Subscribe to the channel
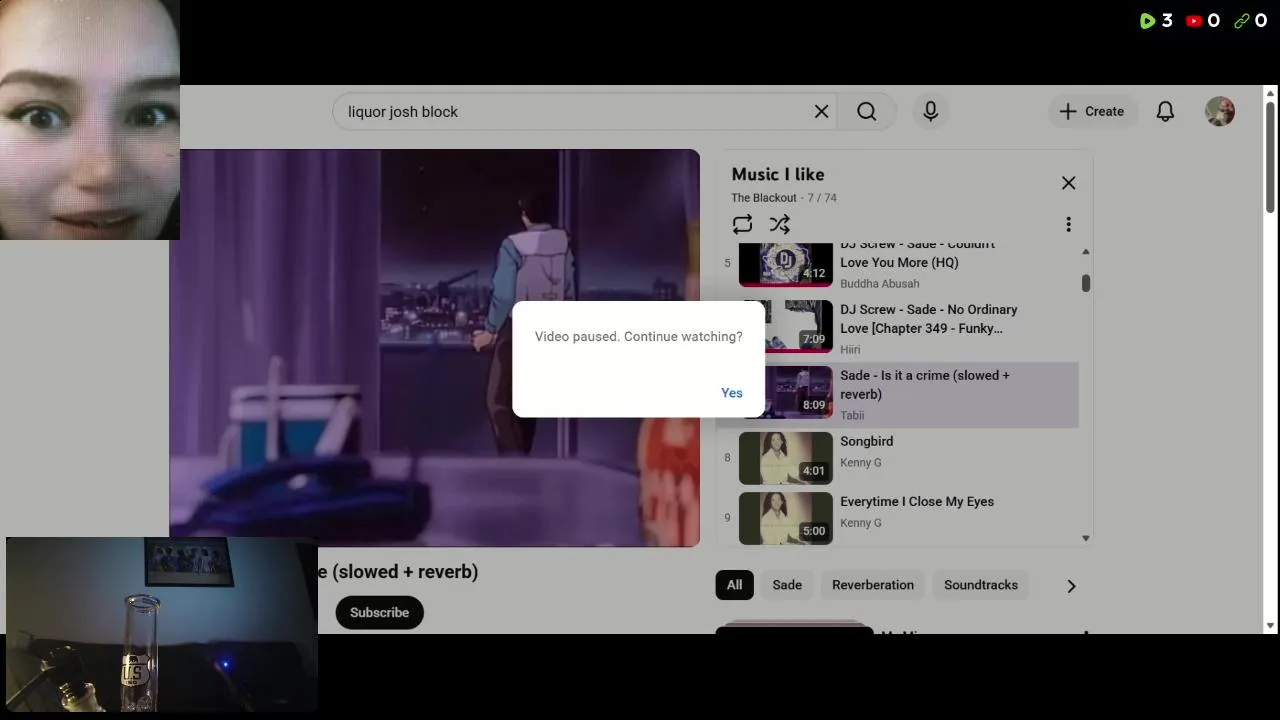The width and height of the screenshot is (1280, 720). point(379,612)
